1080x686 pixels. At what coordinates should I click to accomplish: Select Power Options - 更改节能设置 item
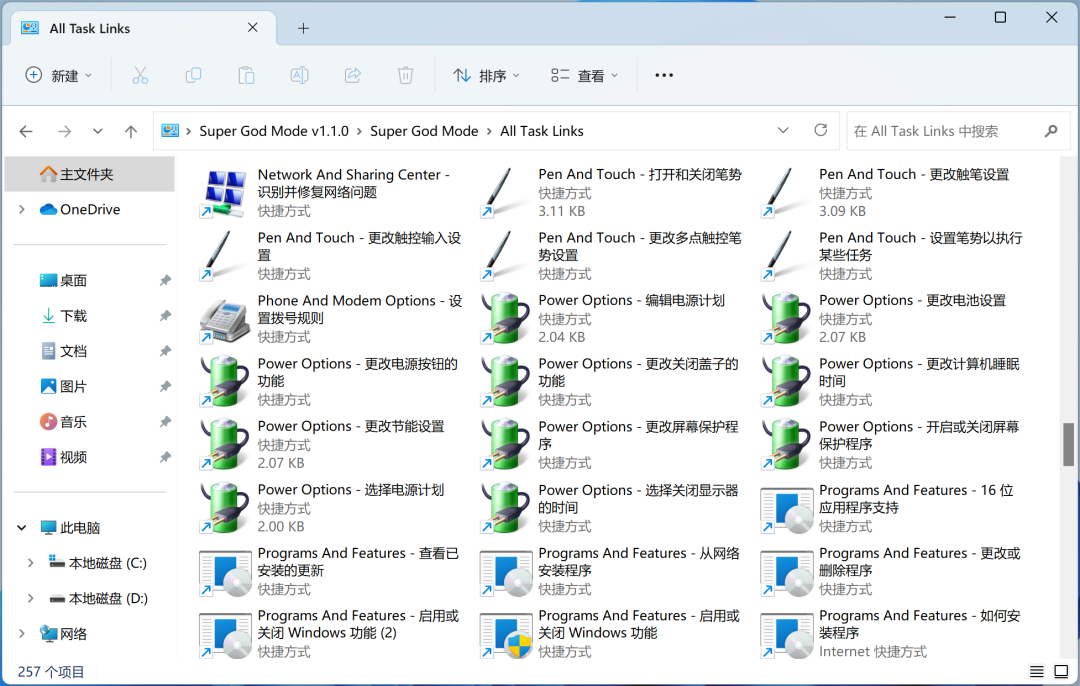point(333,445)
